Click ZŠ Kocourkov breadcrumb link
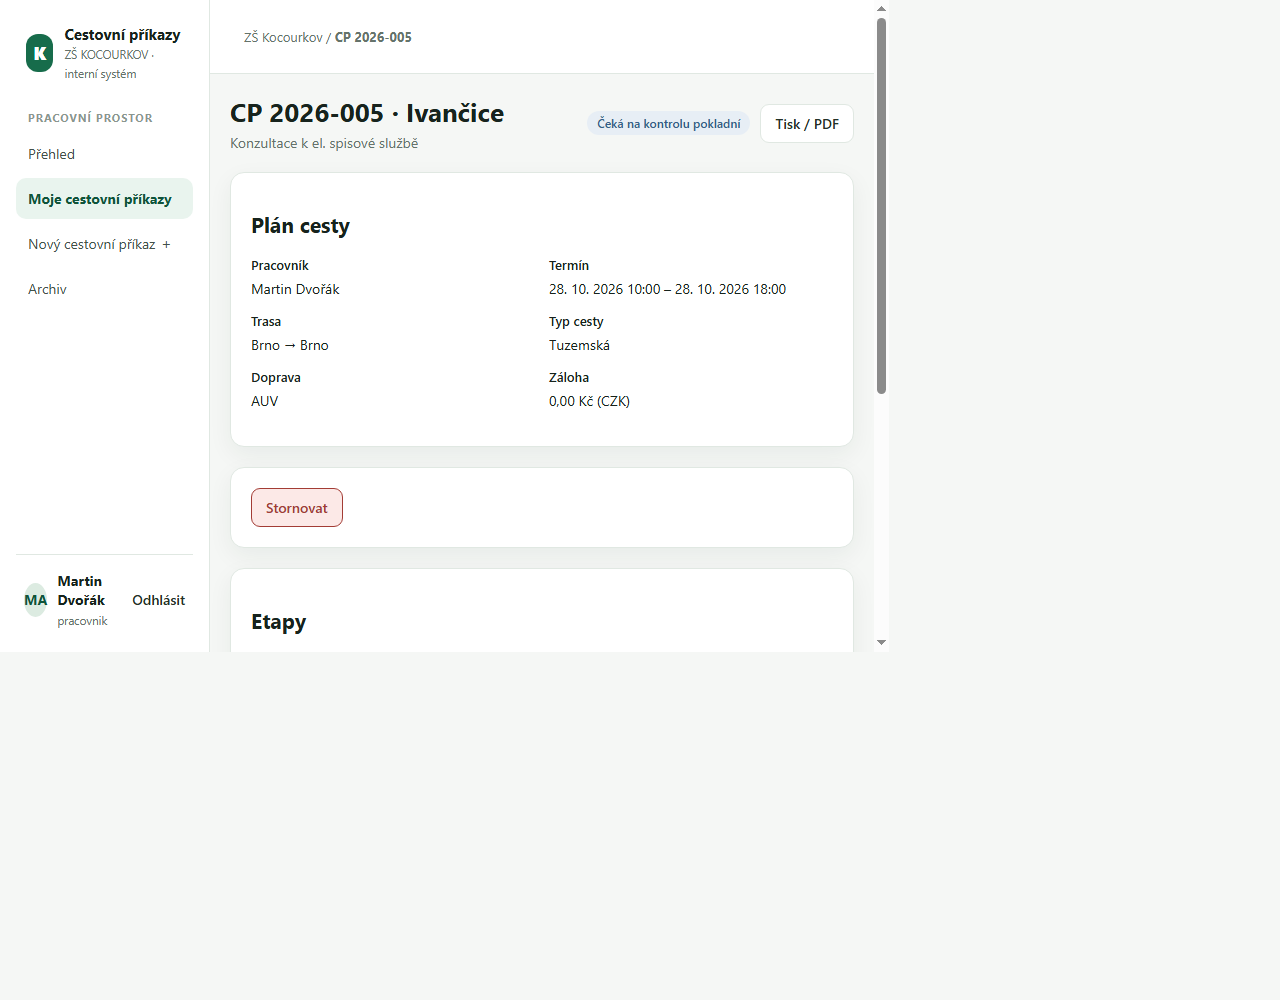This screenshot has height=1000, width=1280. pos(283,37)
